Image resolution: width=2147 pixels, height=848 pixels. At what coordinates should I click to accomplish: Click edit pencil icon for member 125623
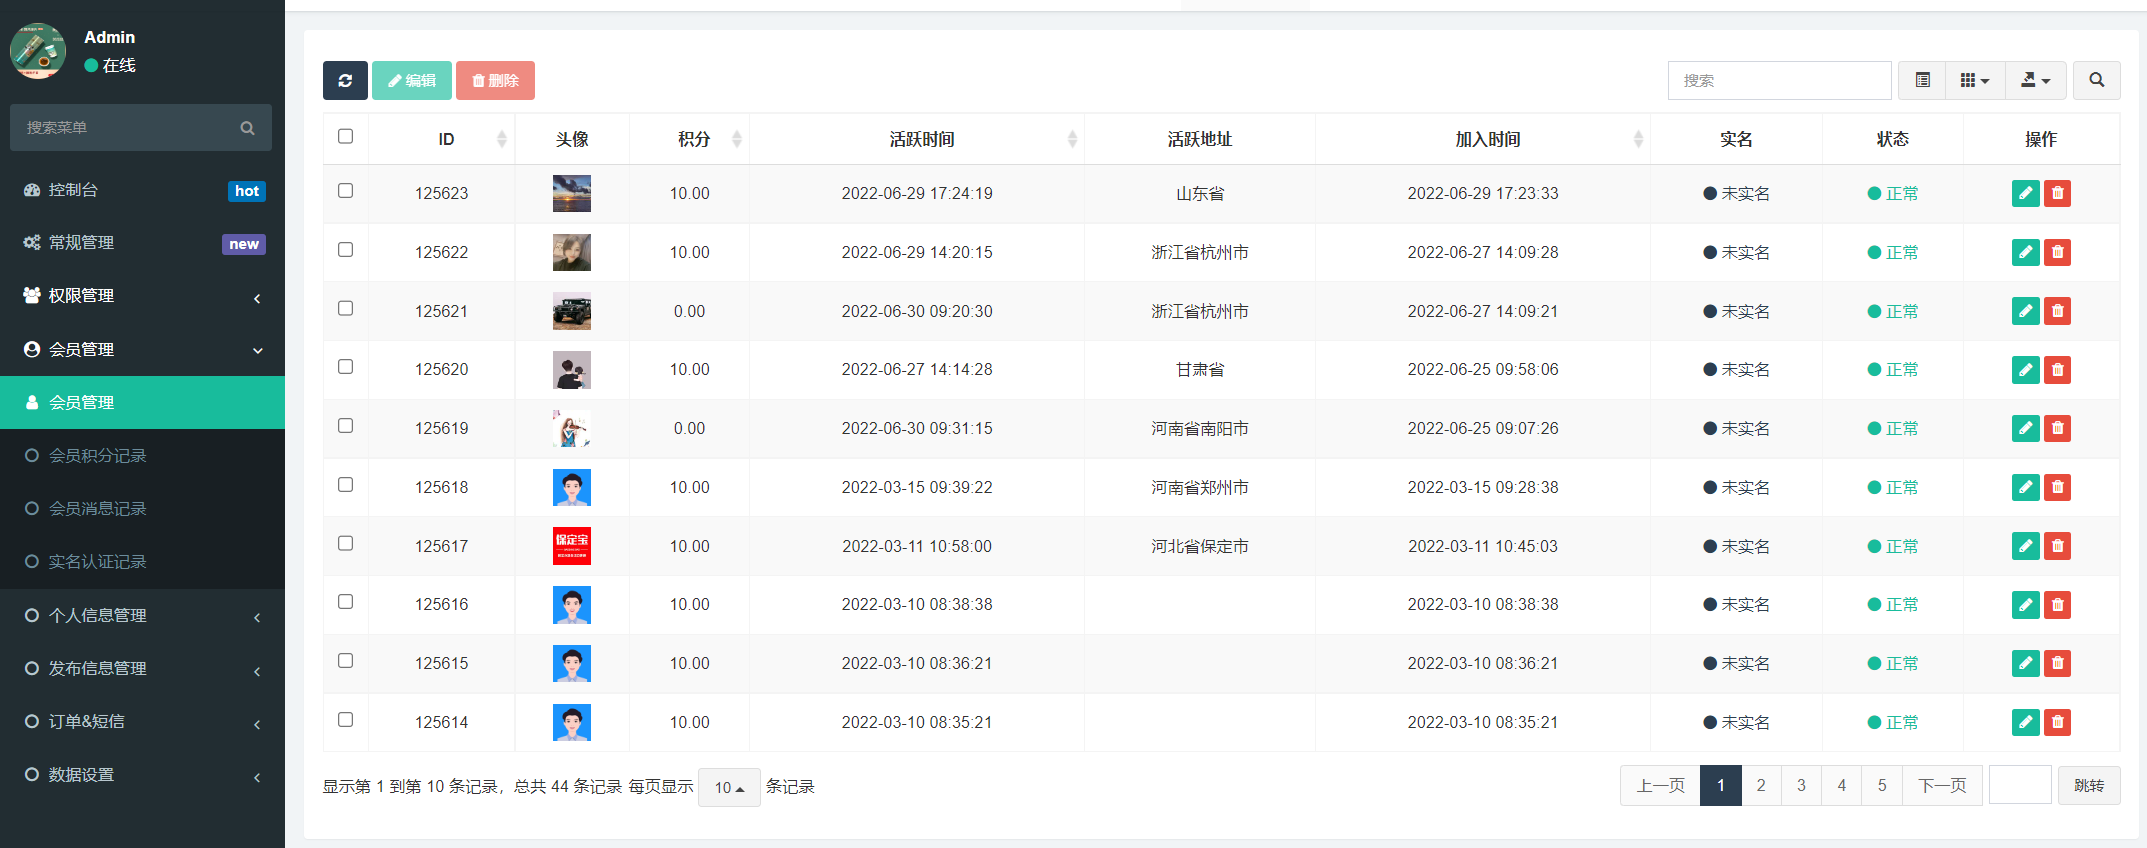pyautogui.click(x=2025, y=193)
